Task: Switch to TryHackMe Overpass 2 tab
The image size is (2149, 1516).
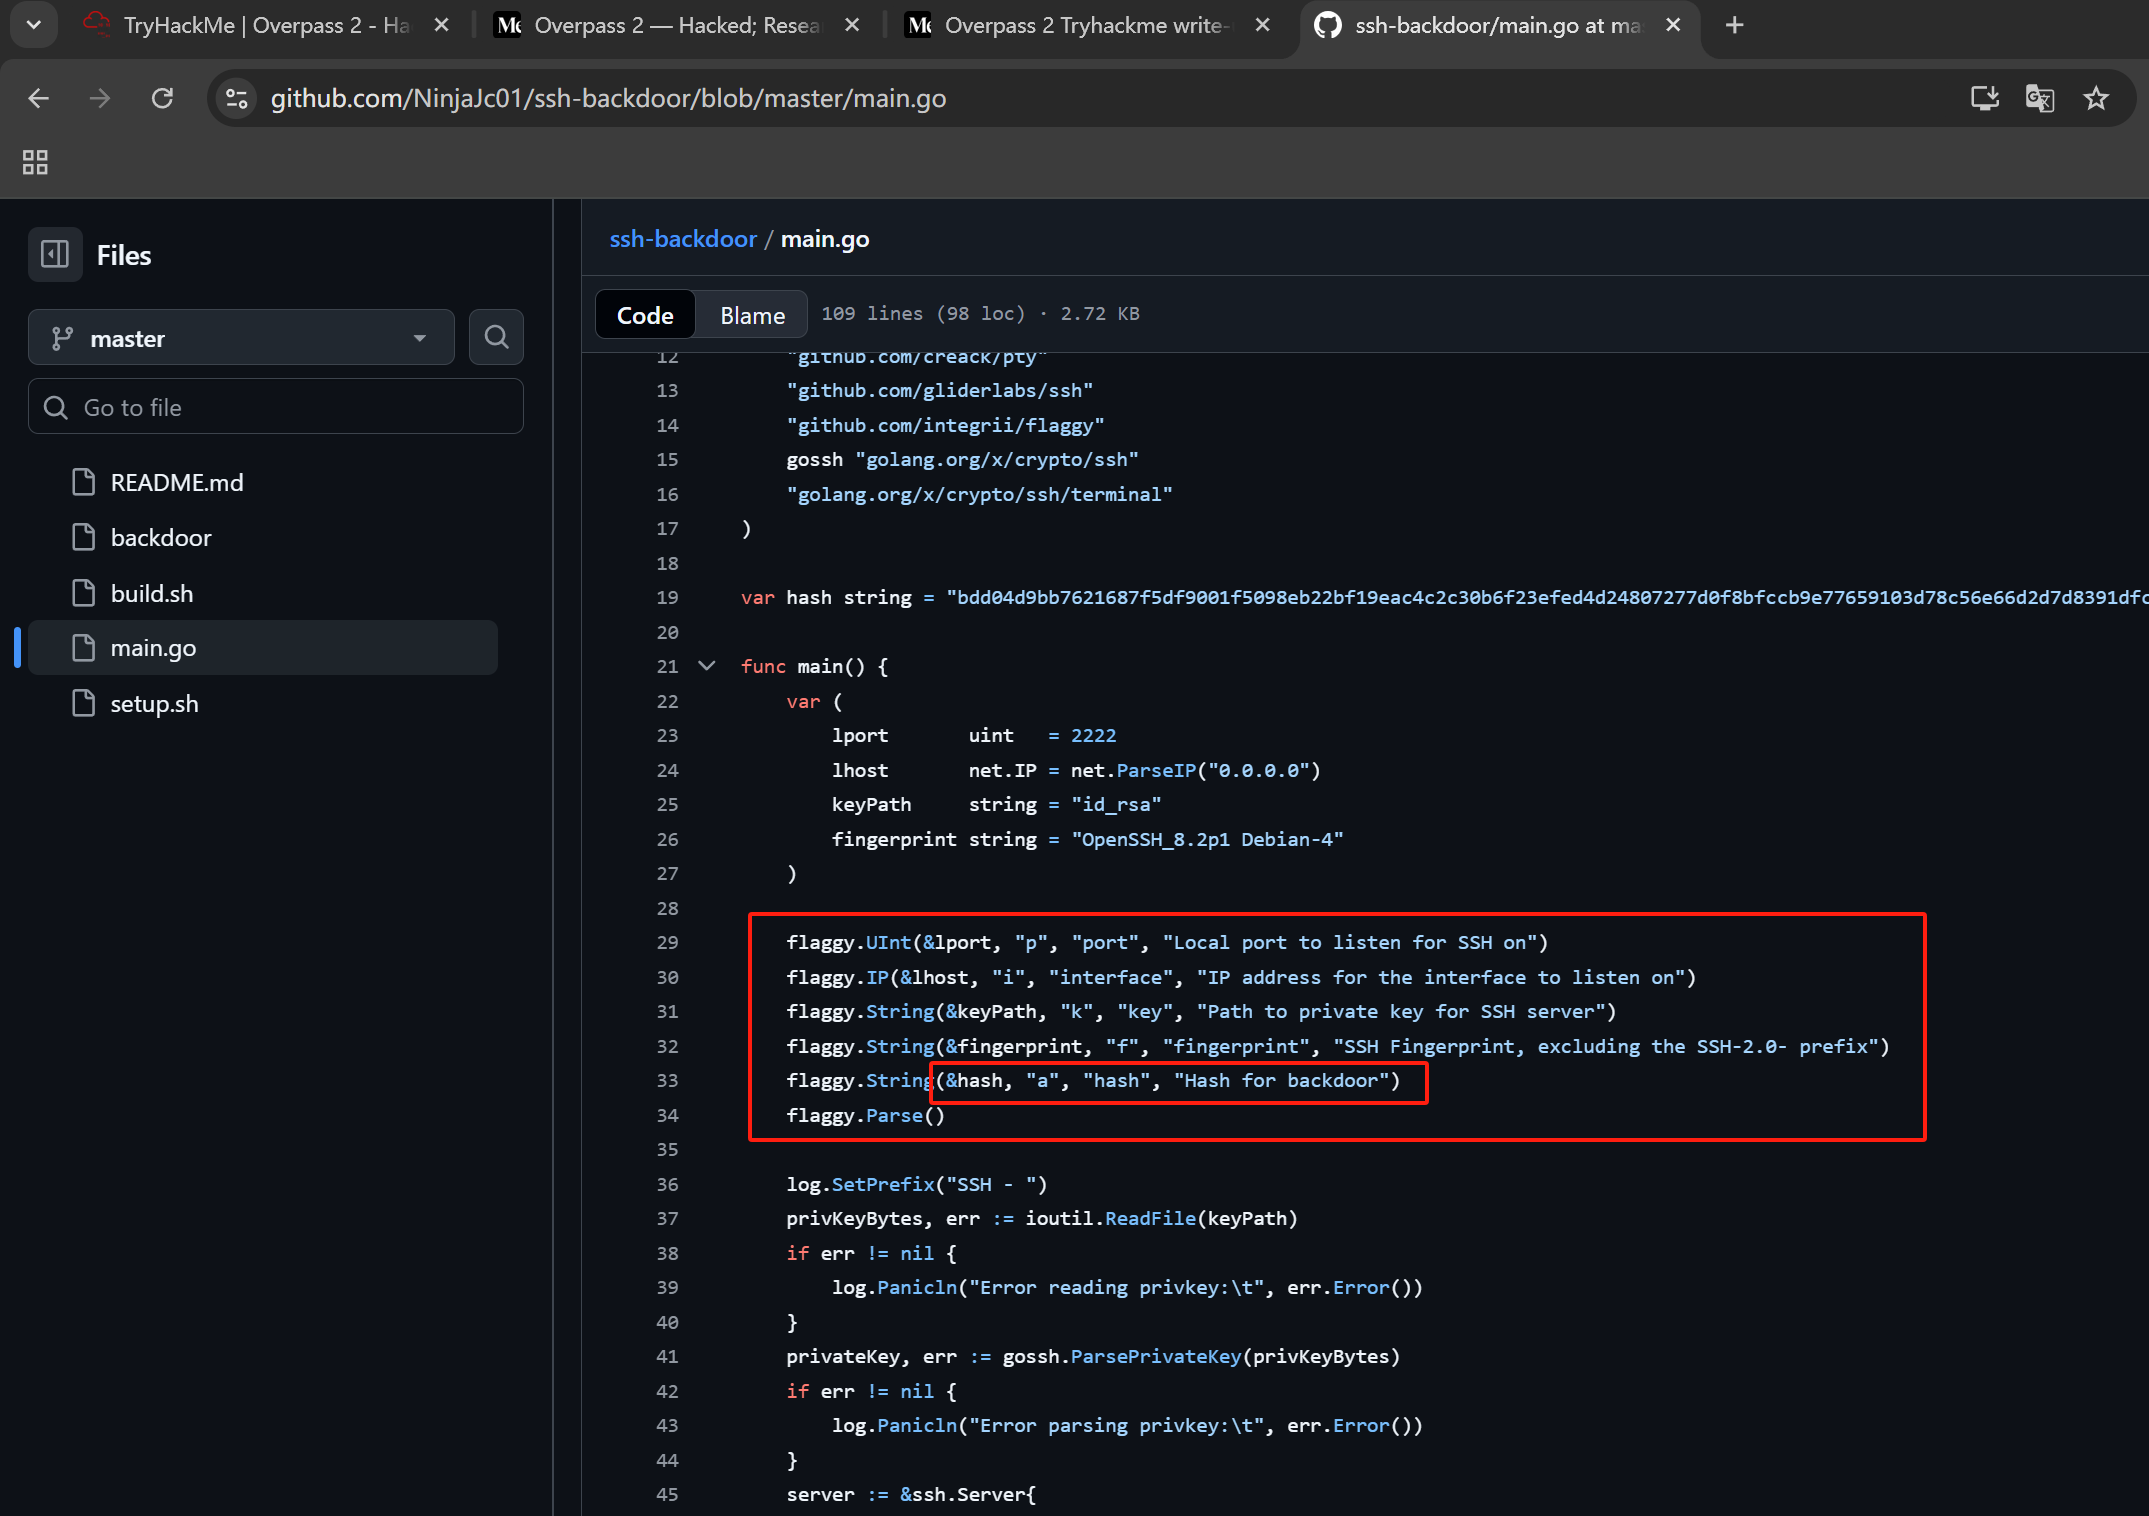Action: [x=267, y=25]
